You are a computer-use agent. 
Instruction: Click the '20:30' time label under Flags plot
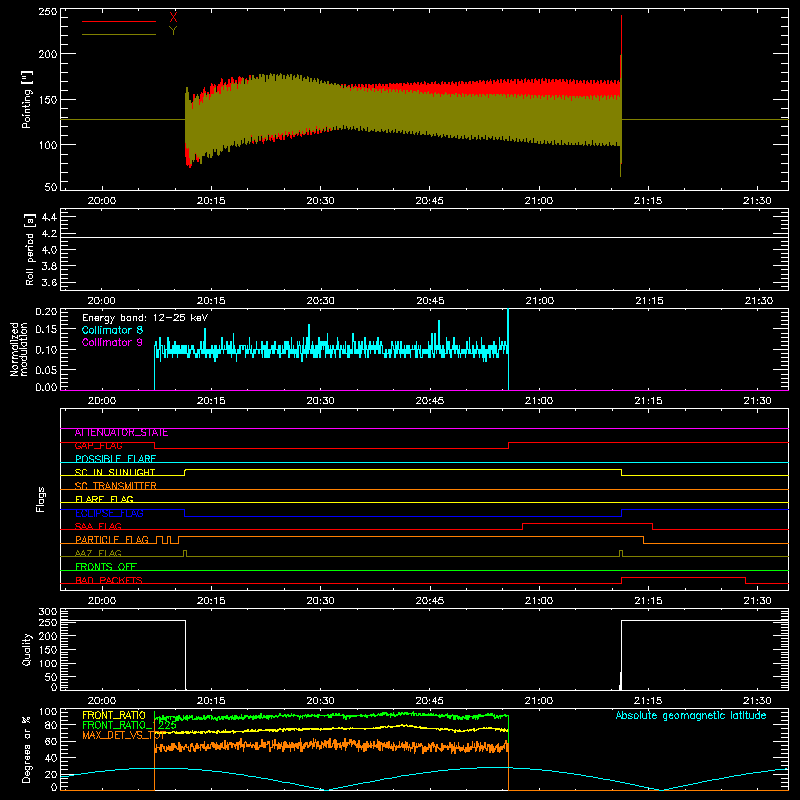click(x=320, y=601)
